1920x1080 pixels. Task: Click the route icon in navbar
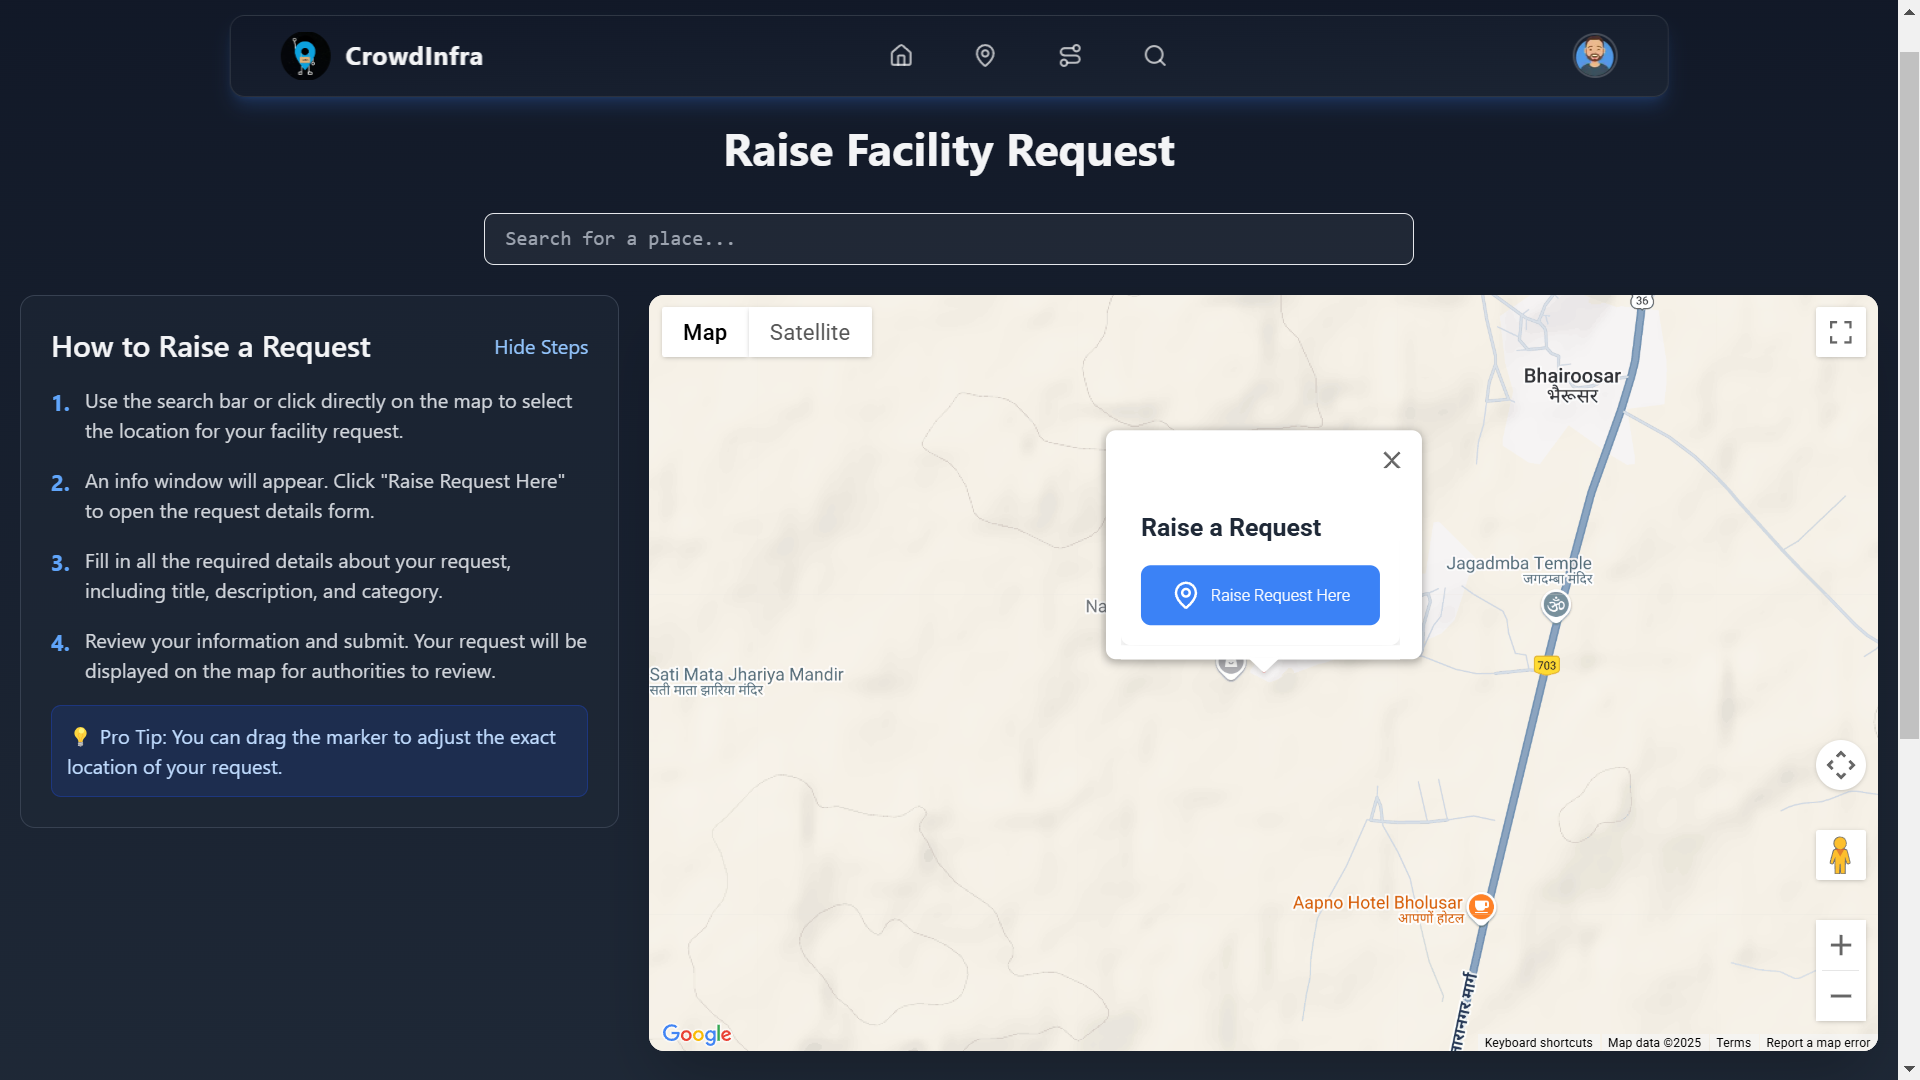pos(1070,56)
